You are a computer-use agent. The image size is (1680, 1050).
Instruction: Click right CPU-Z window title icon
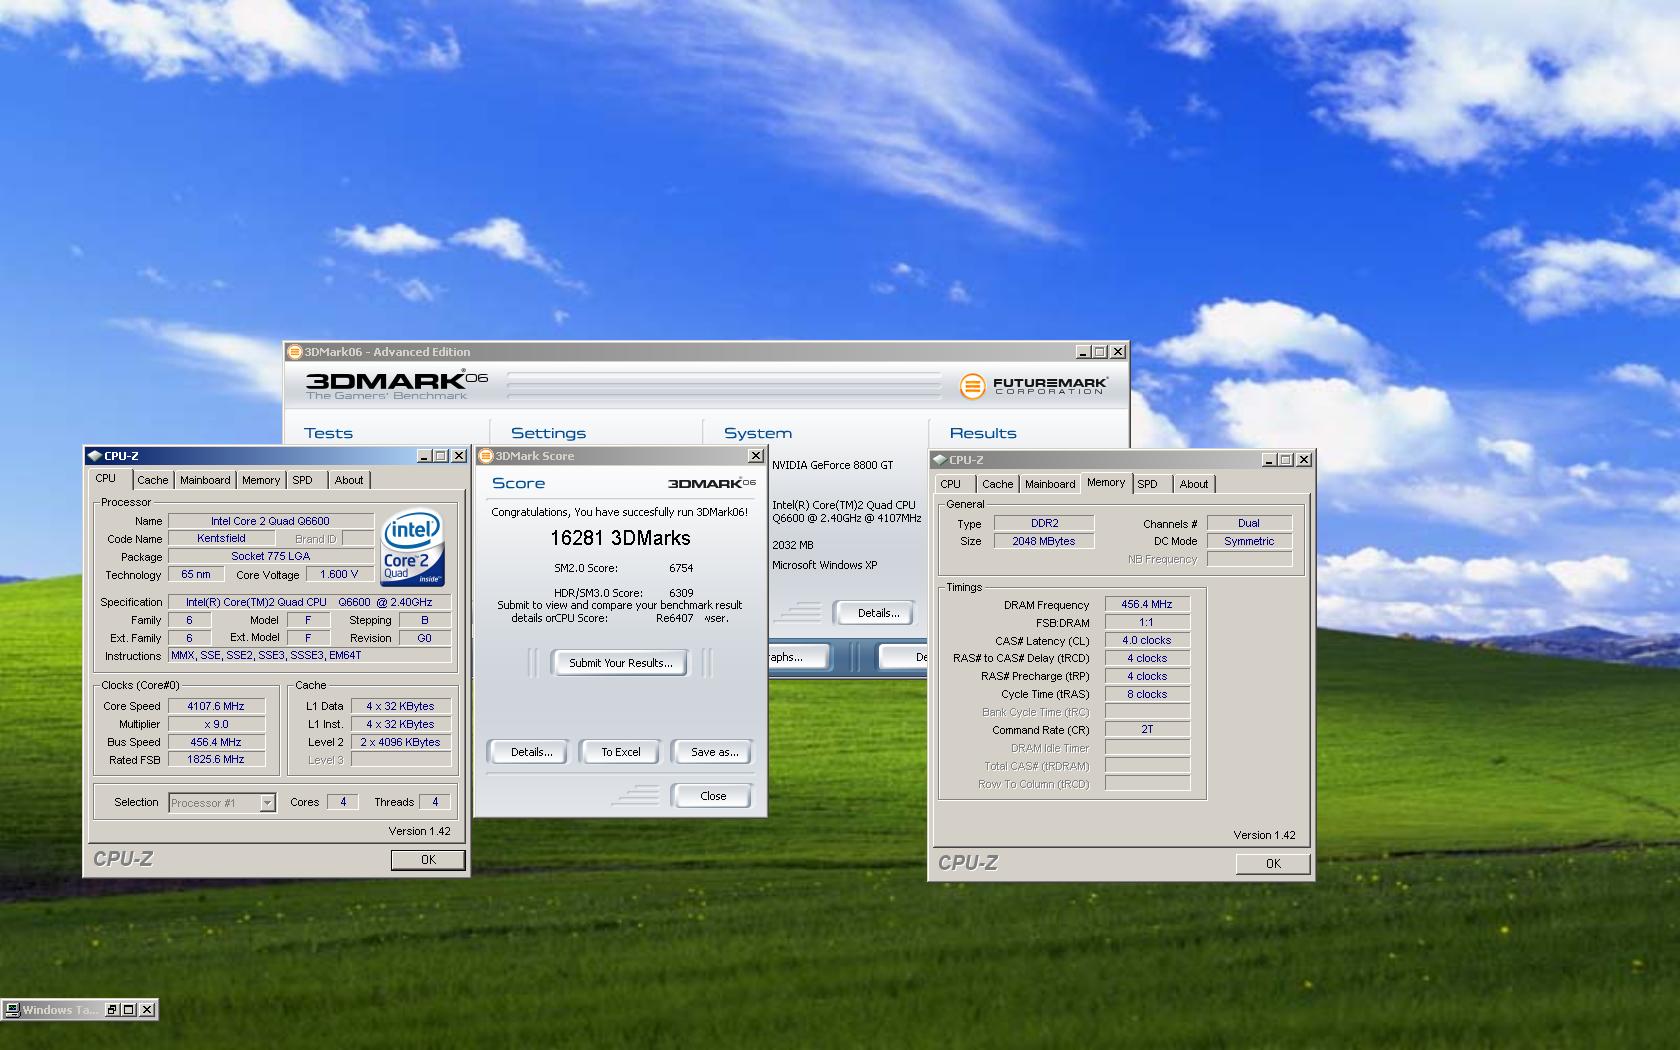tap(940, 460)
